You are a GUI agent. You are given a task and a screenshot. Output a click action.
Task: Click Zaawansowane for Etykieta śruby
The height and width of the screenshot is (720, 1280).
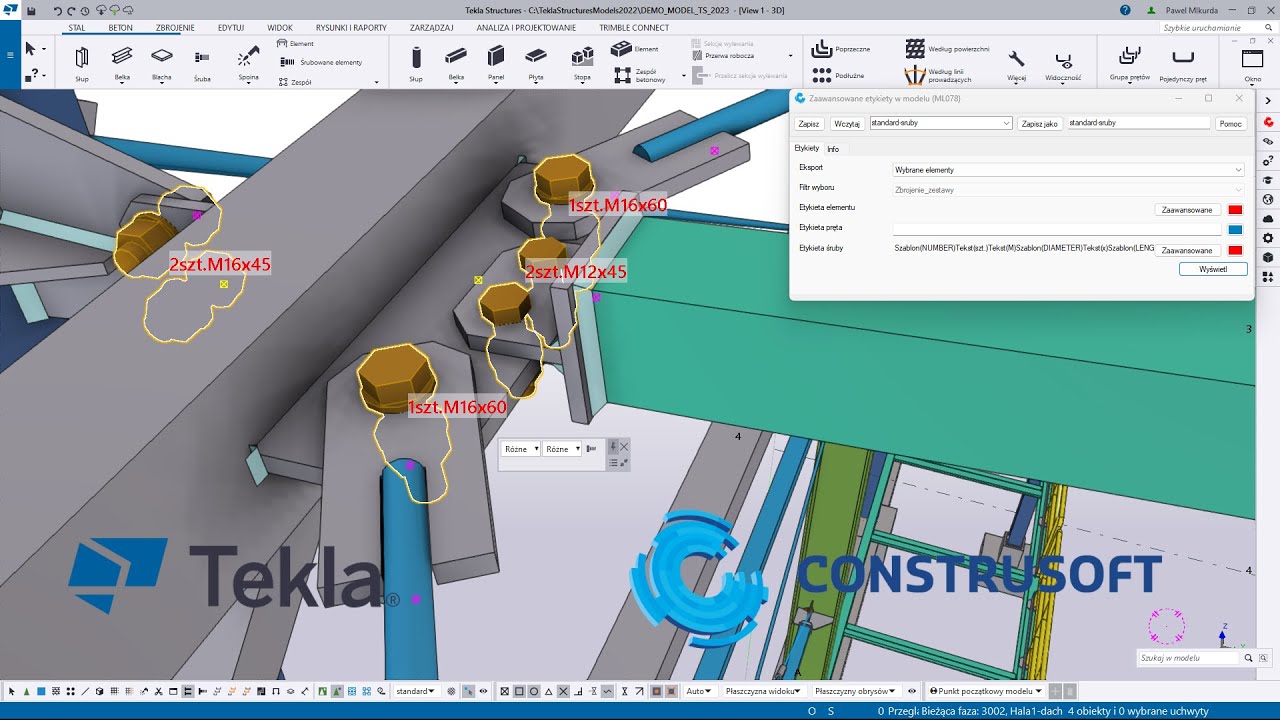1188,250
